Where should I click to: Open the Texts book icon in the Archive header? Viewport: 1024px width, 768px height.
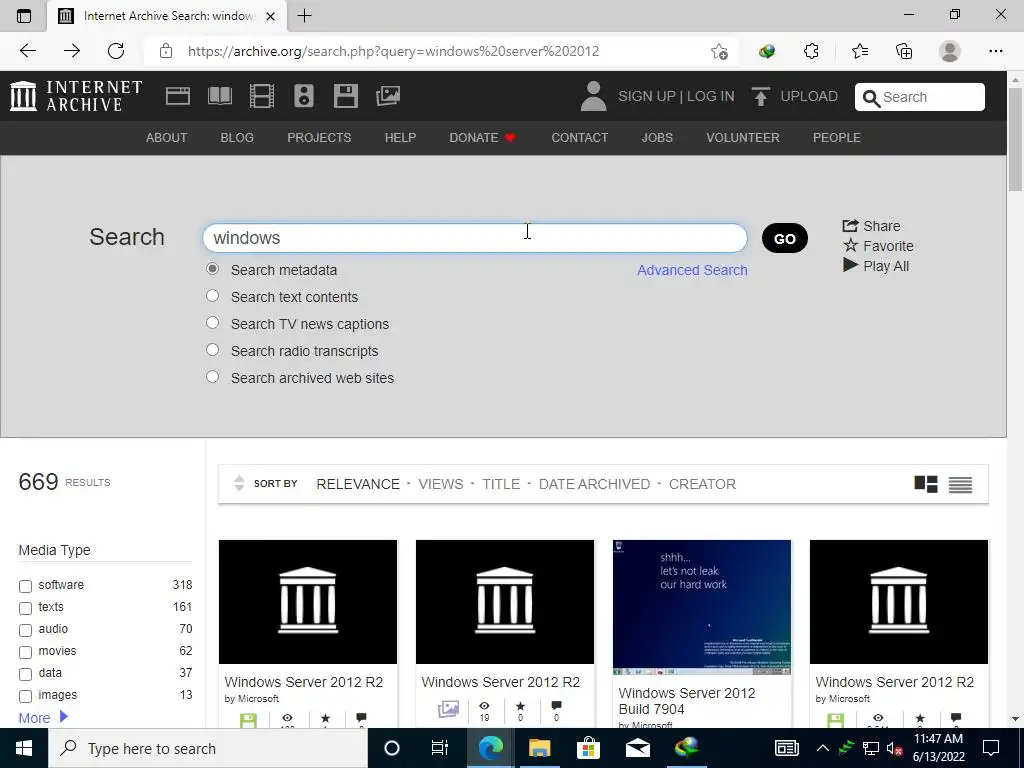click(219, 96)
